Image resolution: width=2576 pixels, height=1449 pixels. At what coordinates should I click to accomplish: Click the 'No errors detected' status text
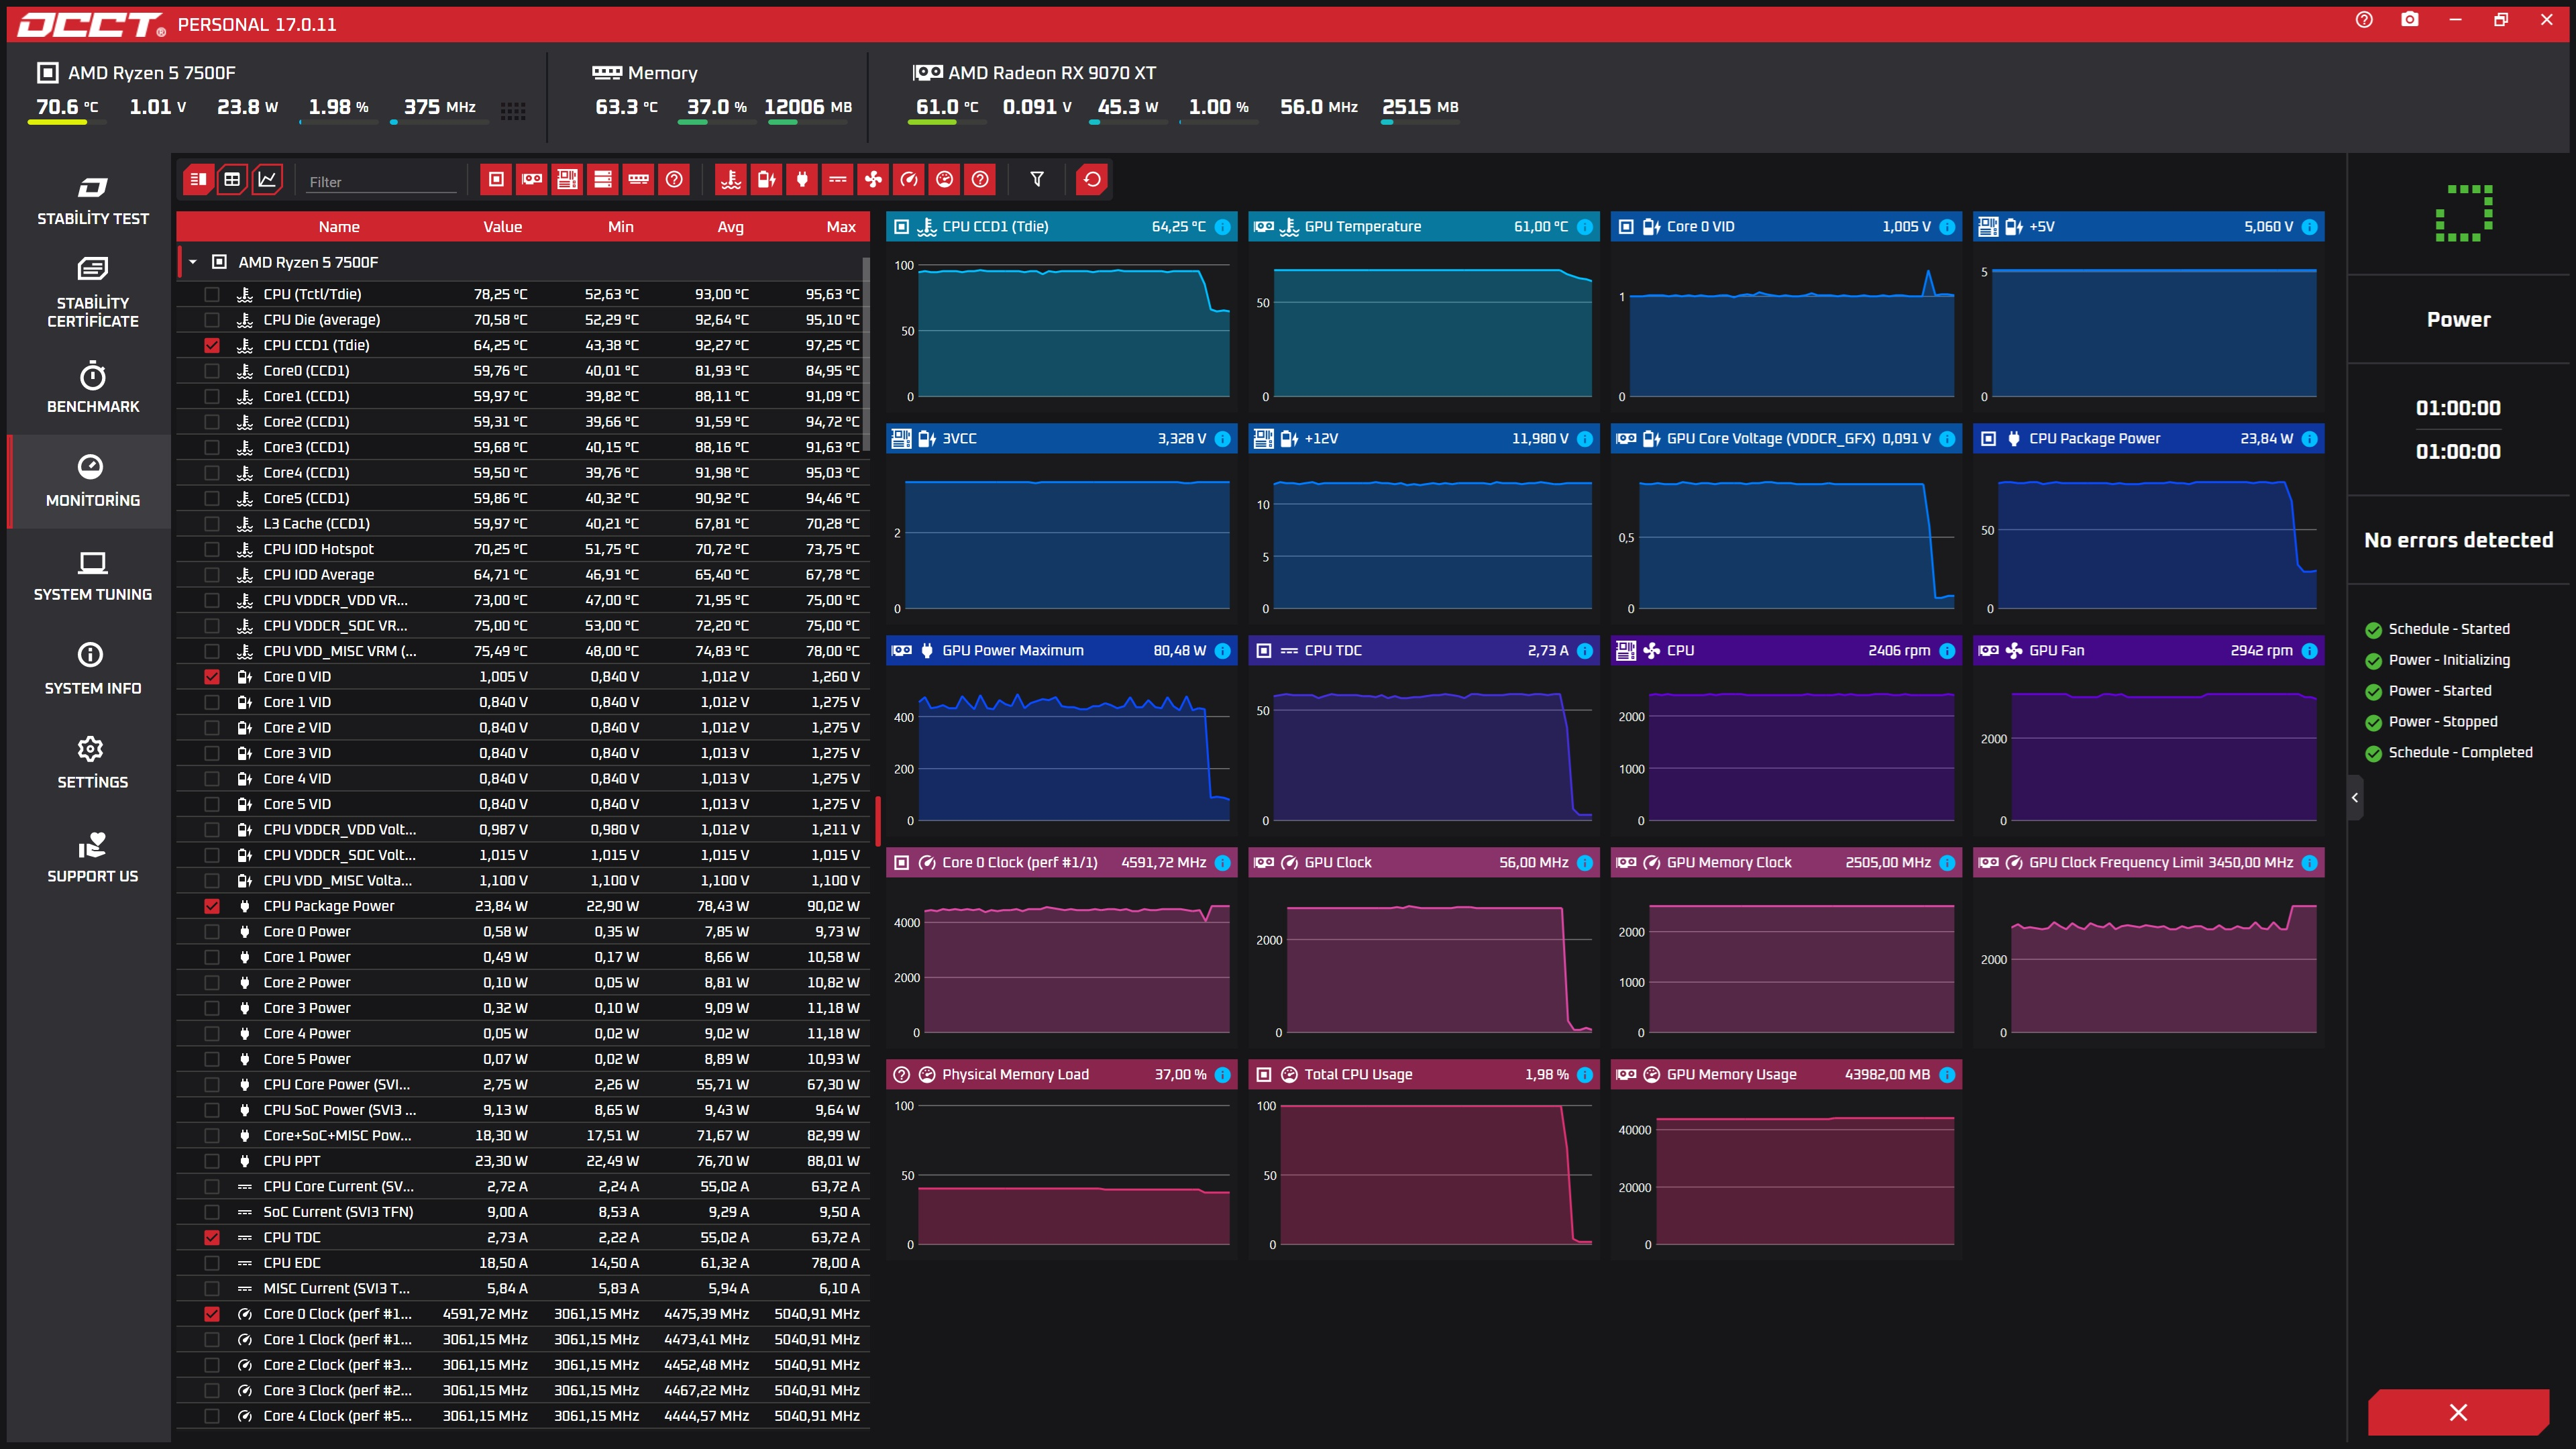coord(2458,540)
